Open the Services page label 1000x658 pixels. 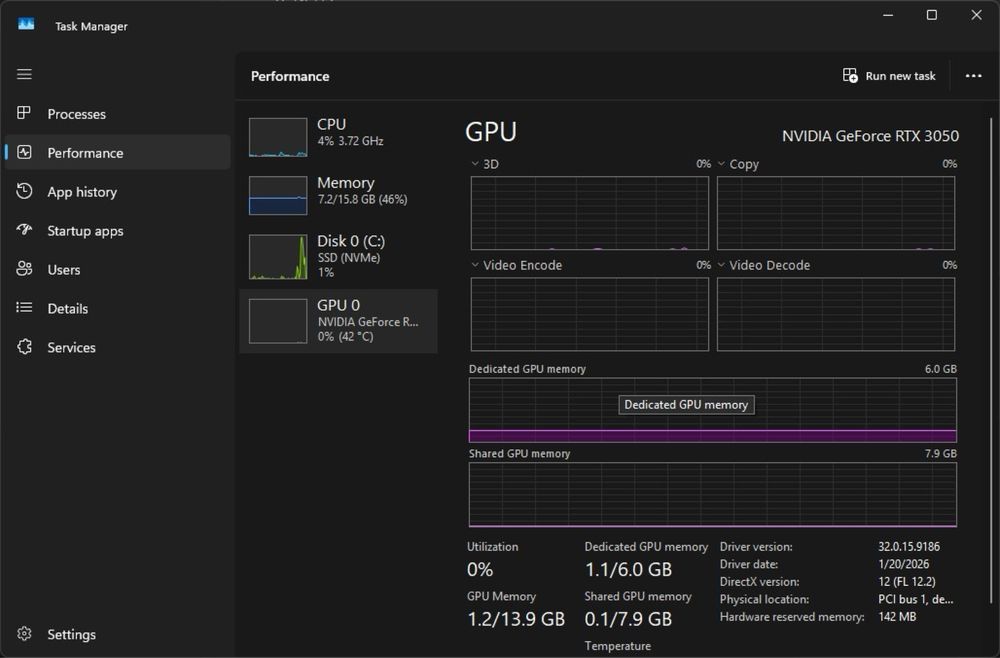71,347
